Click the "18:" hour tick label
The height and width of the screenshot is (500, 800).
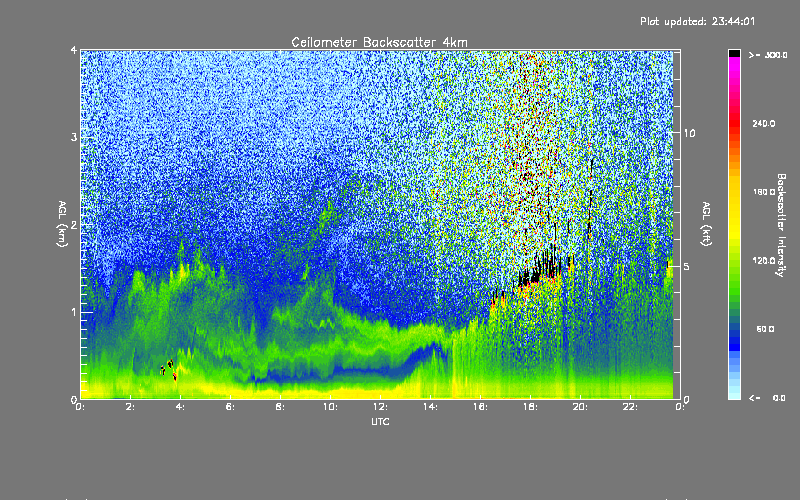click(x=531, y=407)
